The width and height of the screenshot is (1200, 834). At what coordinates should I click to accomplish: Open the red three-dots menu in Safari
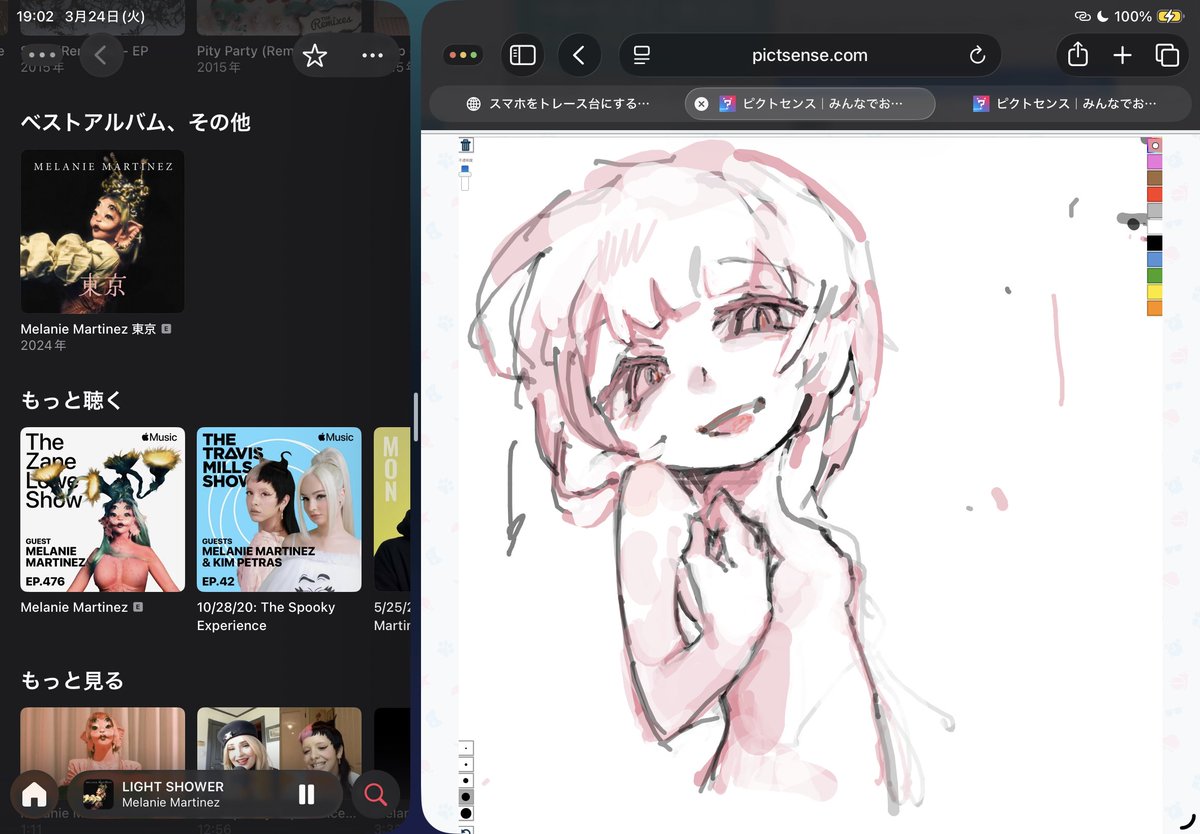462,55
